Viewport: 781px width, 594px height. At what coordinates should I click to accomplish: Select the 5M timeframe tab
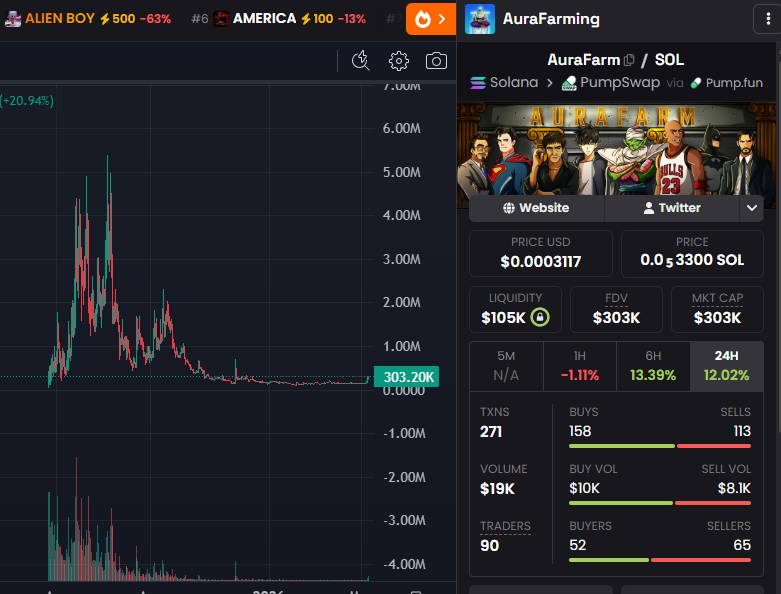[506, 366]
